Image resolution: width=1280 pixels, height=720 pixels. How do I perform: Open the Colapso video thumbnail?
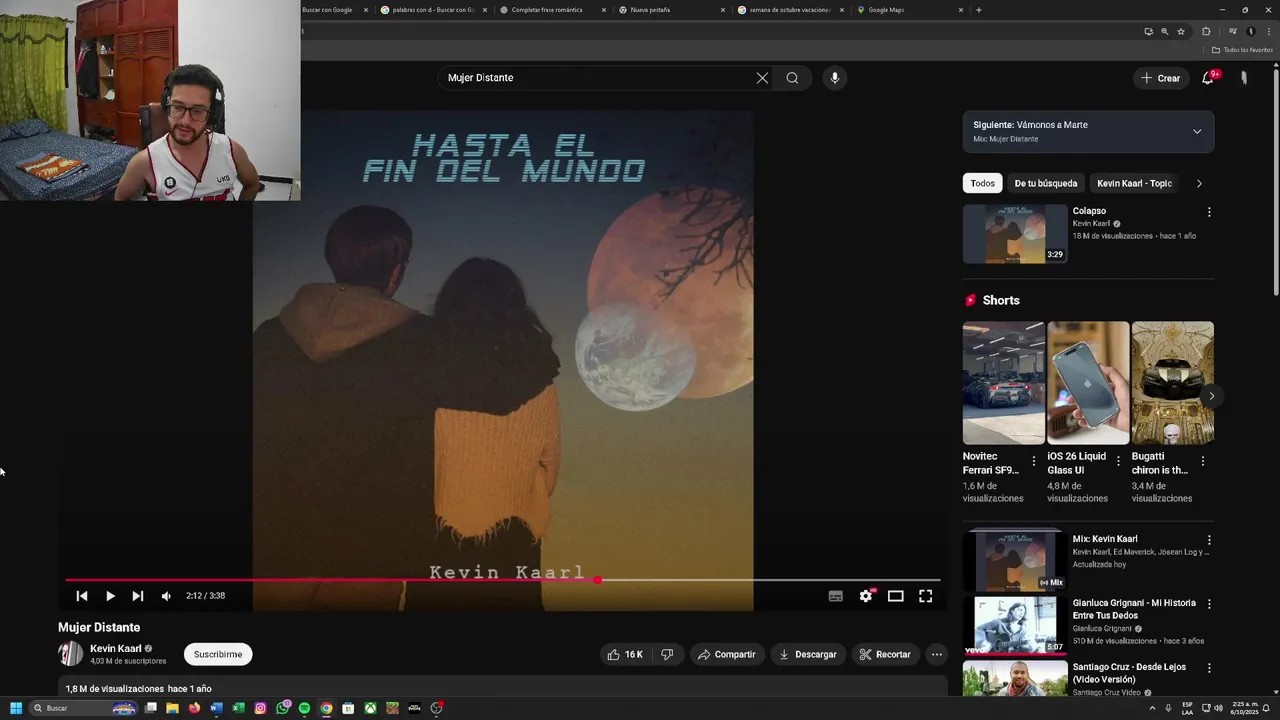pyautogui.click(x=1015, y=234)
